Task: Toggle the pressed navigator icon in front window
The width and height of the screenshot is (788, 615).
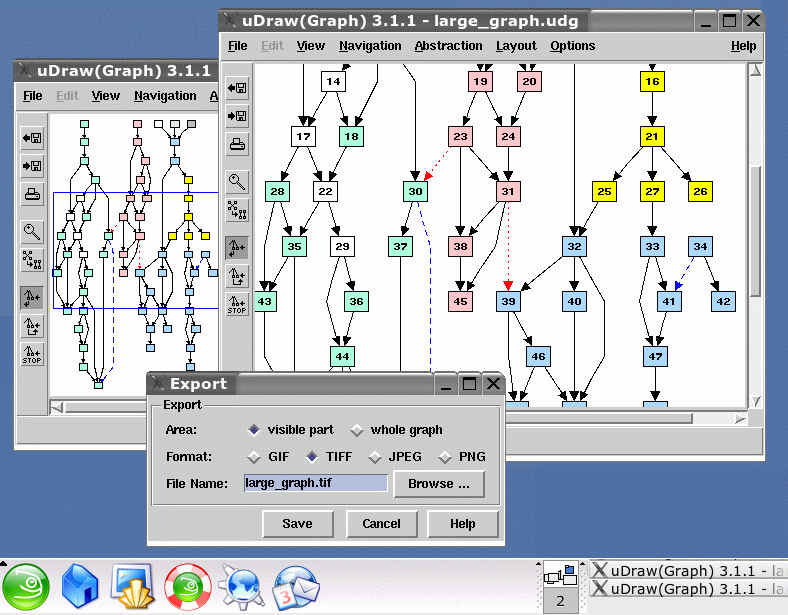Action: (x=237, y=248)
